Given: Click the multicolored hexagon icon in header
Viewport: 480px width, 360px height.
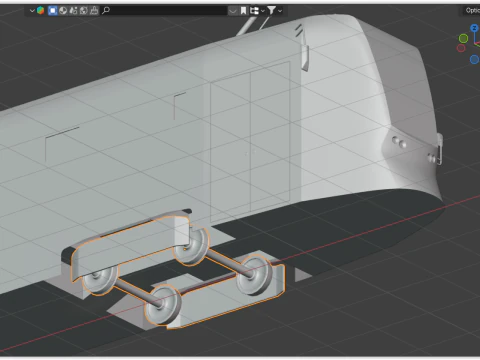Looking at the screenshot, I should point(40,11).
